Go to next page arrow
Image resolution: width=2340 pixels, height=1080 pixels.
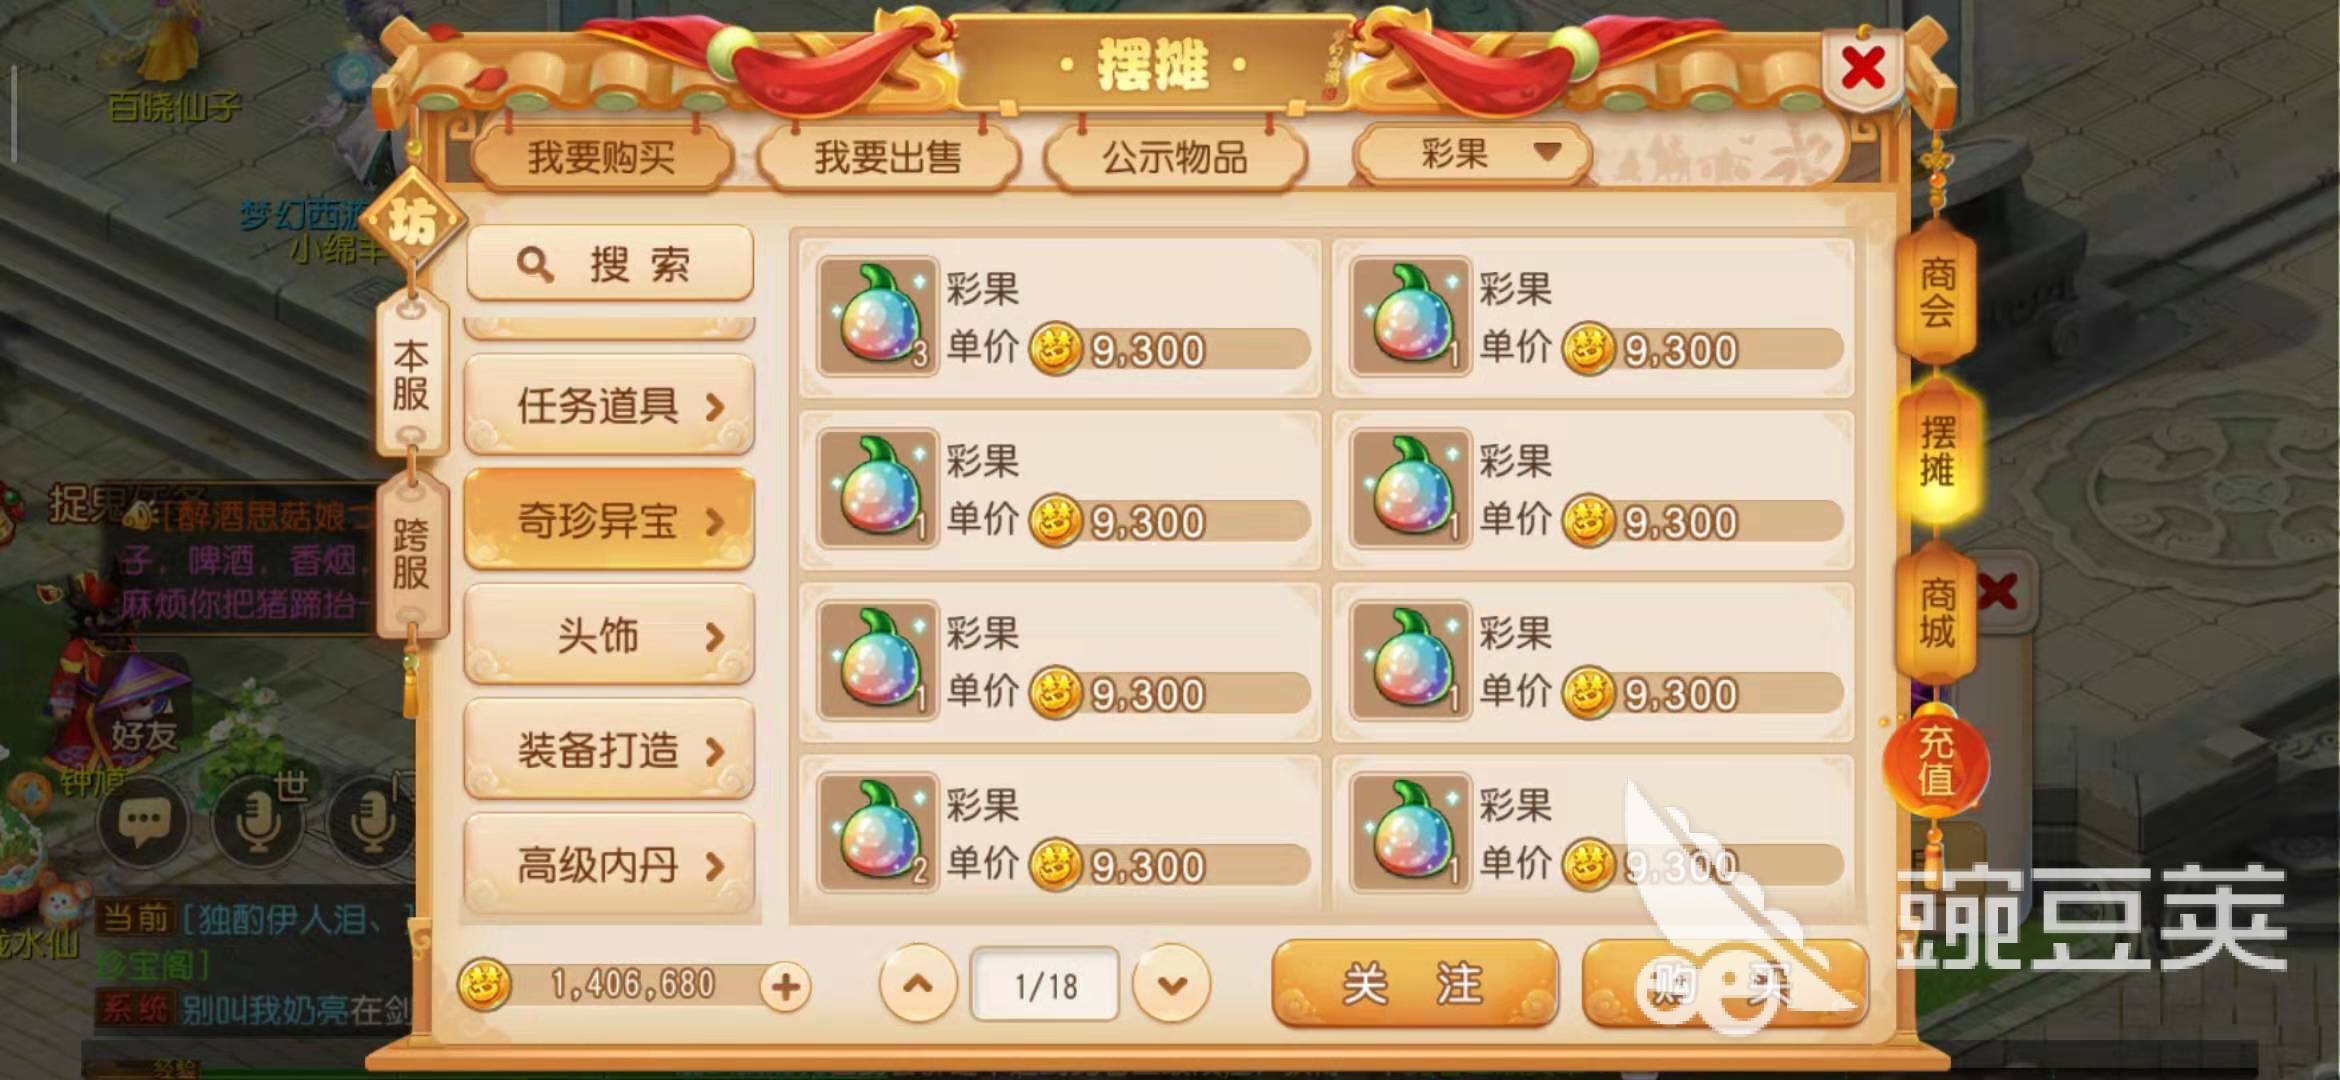(x=1171, y=984)
